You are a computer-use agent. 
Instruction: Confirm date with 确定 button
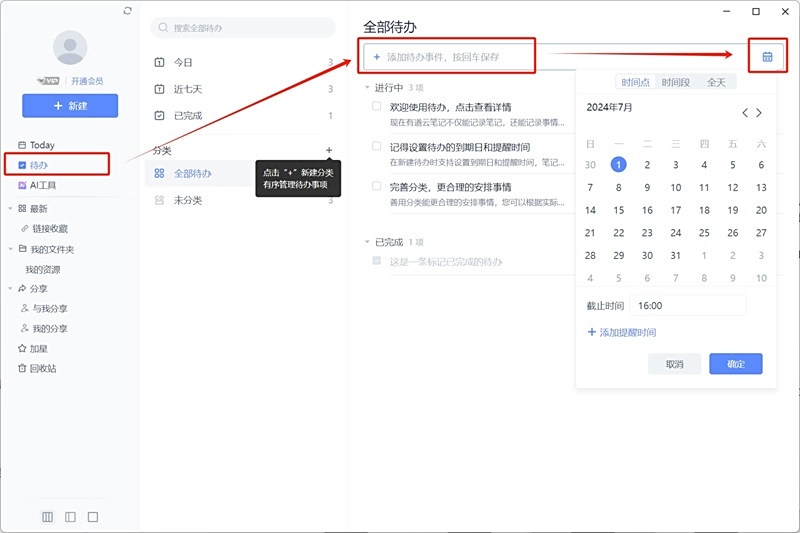coord(736,364)
